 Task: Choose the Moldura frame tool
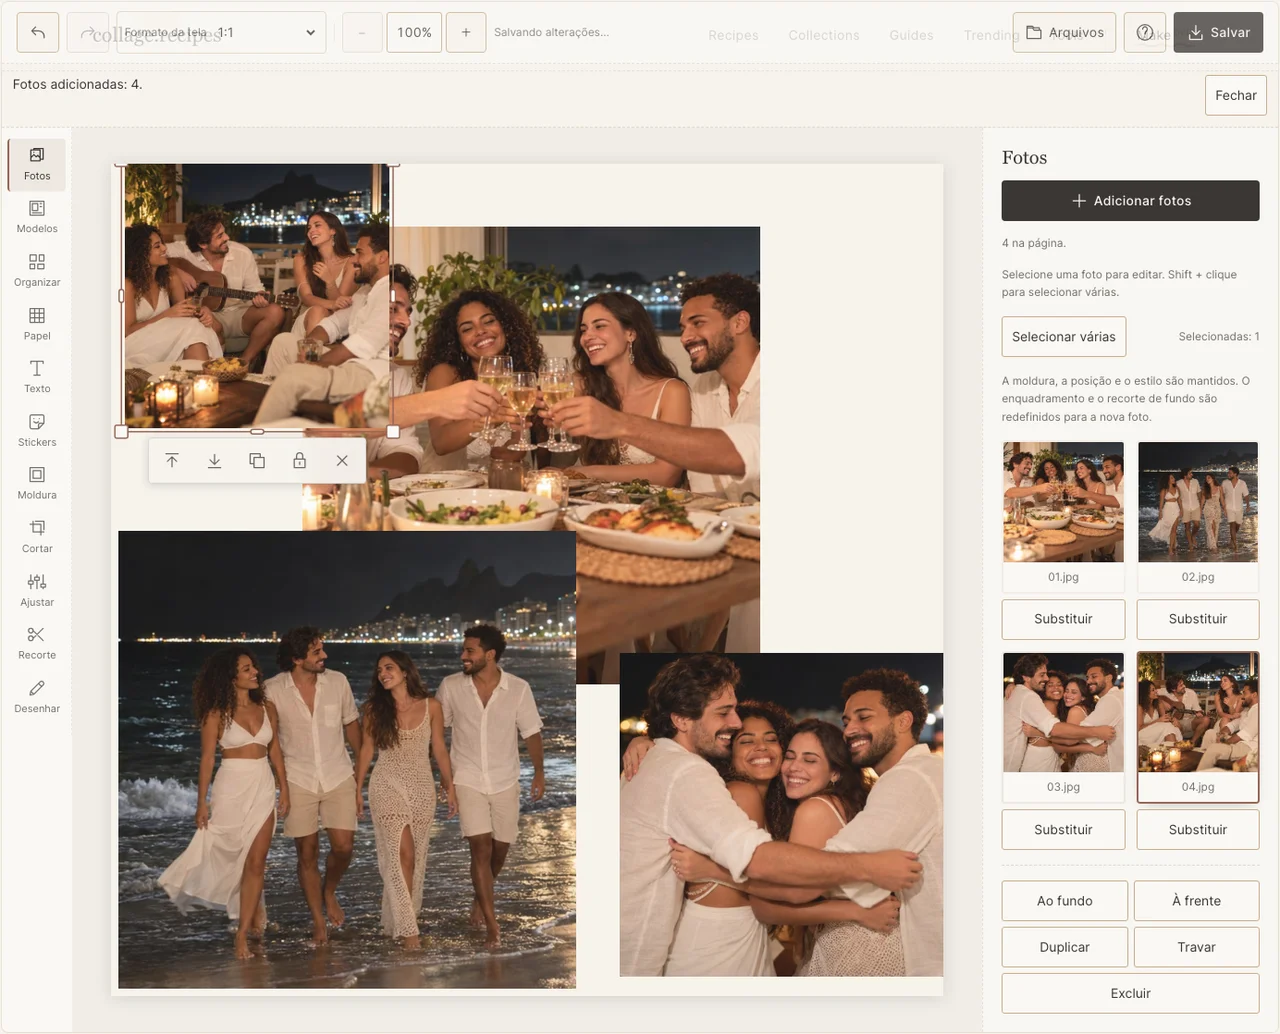pyautogui.click(x=37, y=484)
